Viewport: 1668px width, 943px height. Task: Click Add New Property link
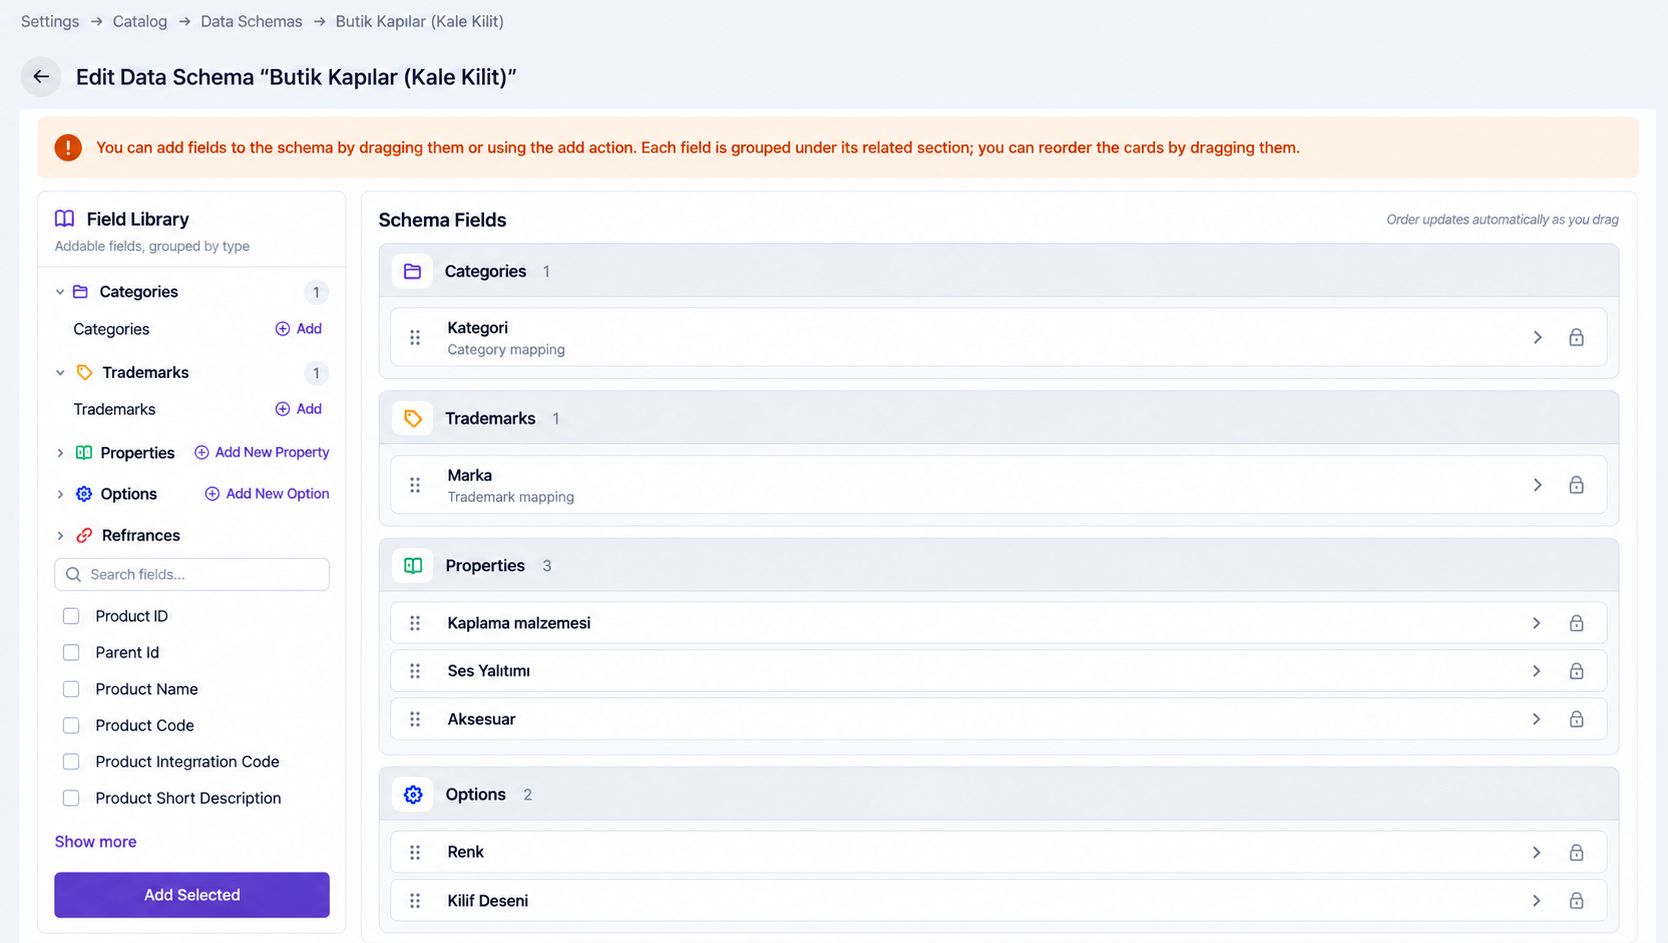[262, 452]
